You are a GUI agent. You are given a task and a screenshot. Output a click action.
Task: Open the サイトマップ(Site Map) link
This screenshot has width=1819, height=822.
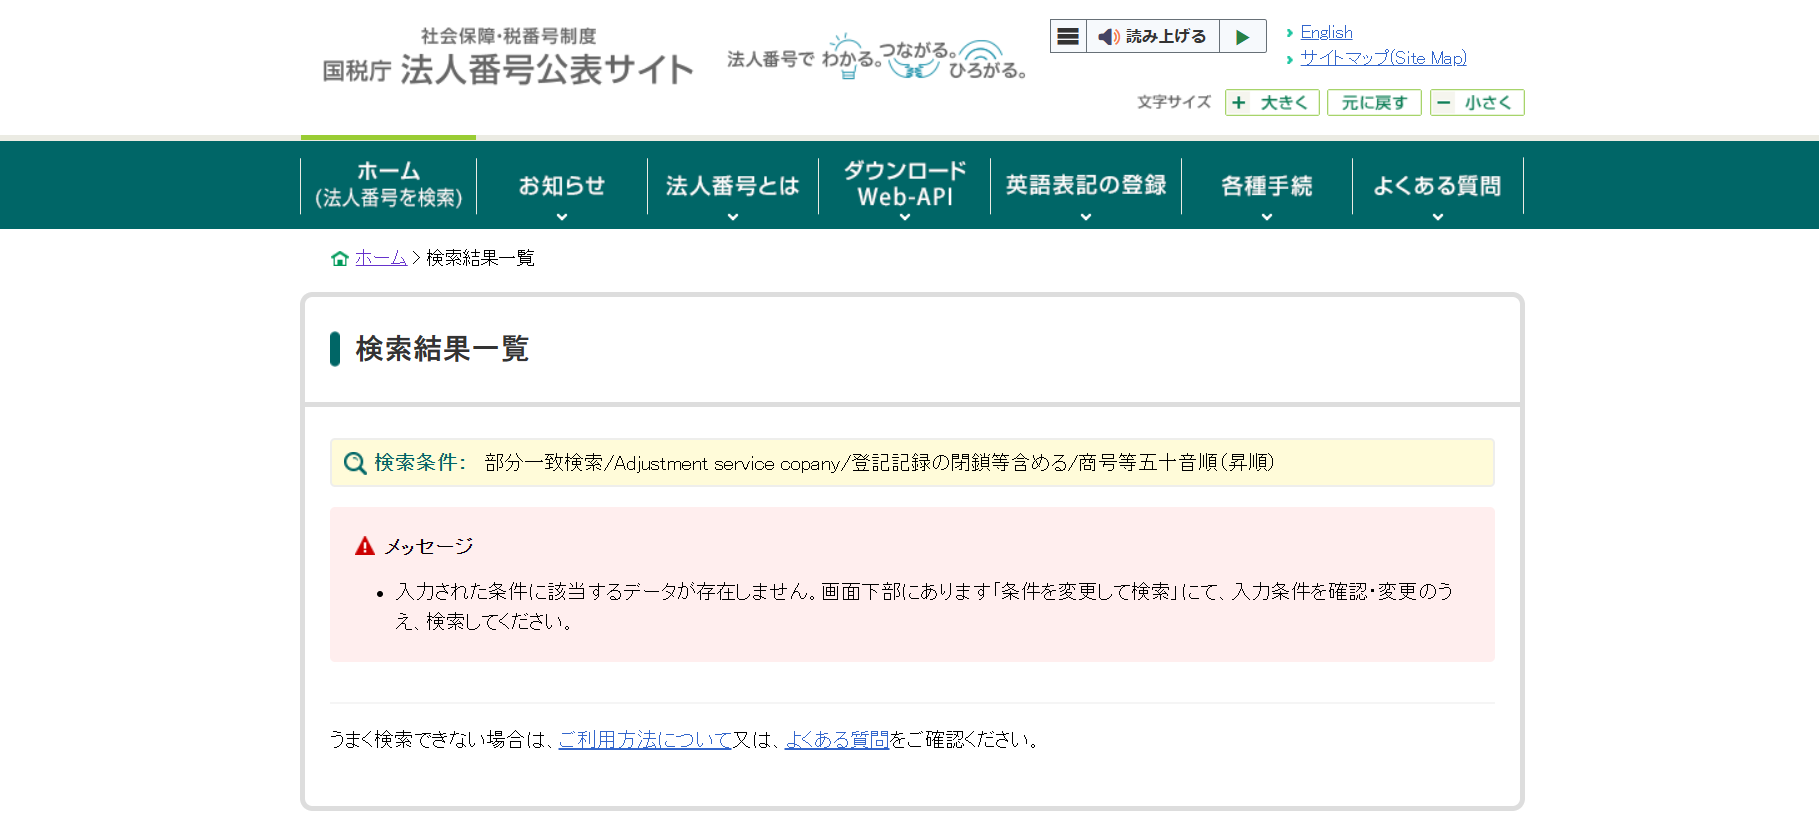pyautogui.click(x=1383, y=58)
